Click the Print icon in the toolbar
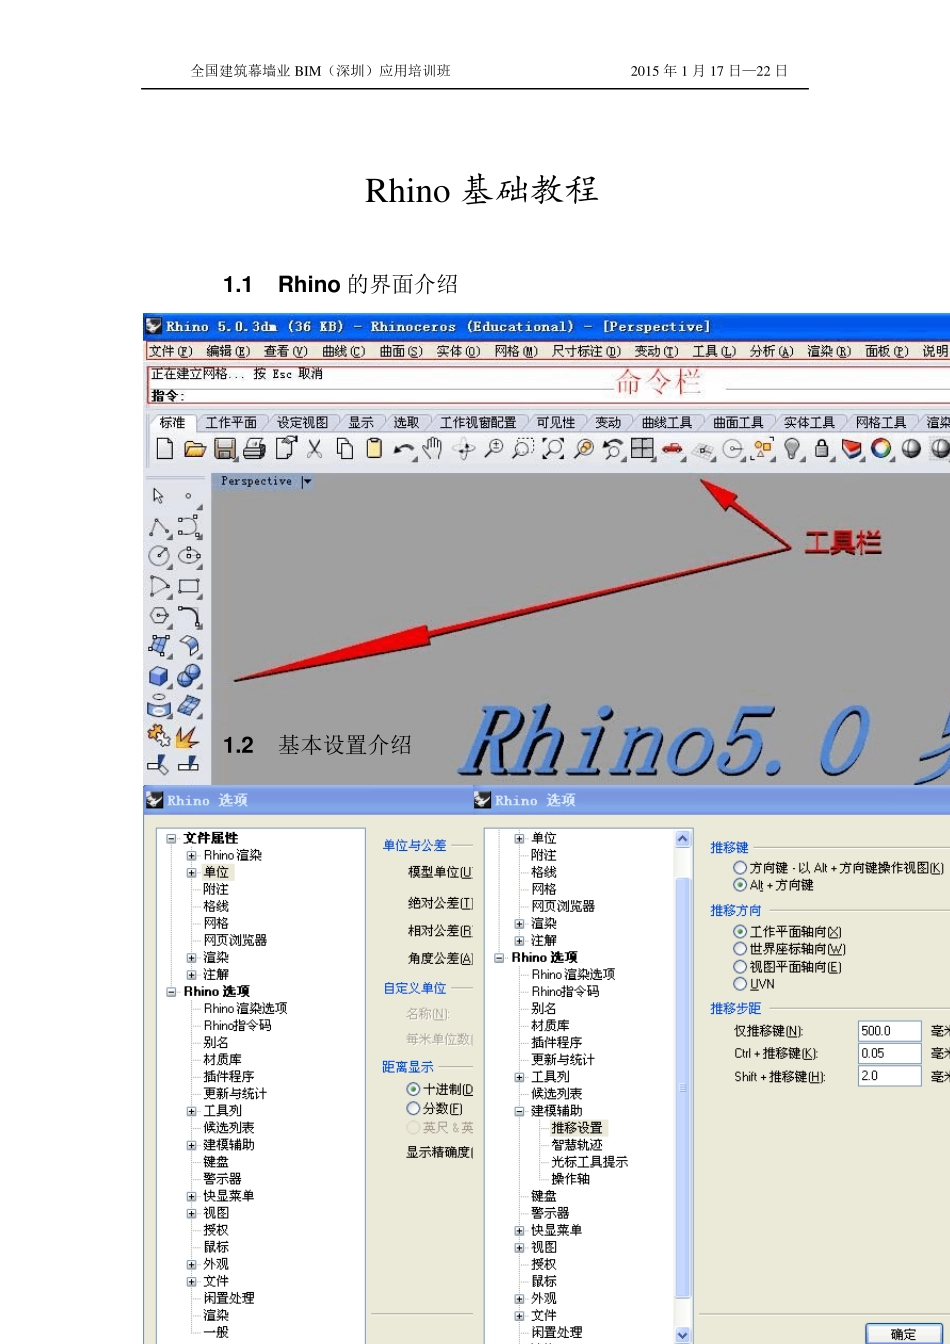Screen dimensions: 950x1344 click(x=255, y=450)
